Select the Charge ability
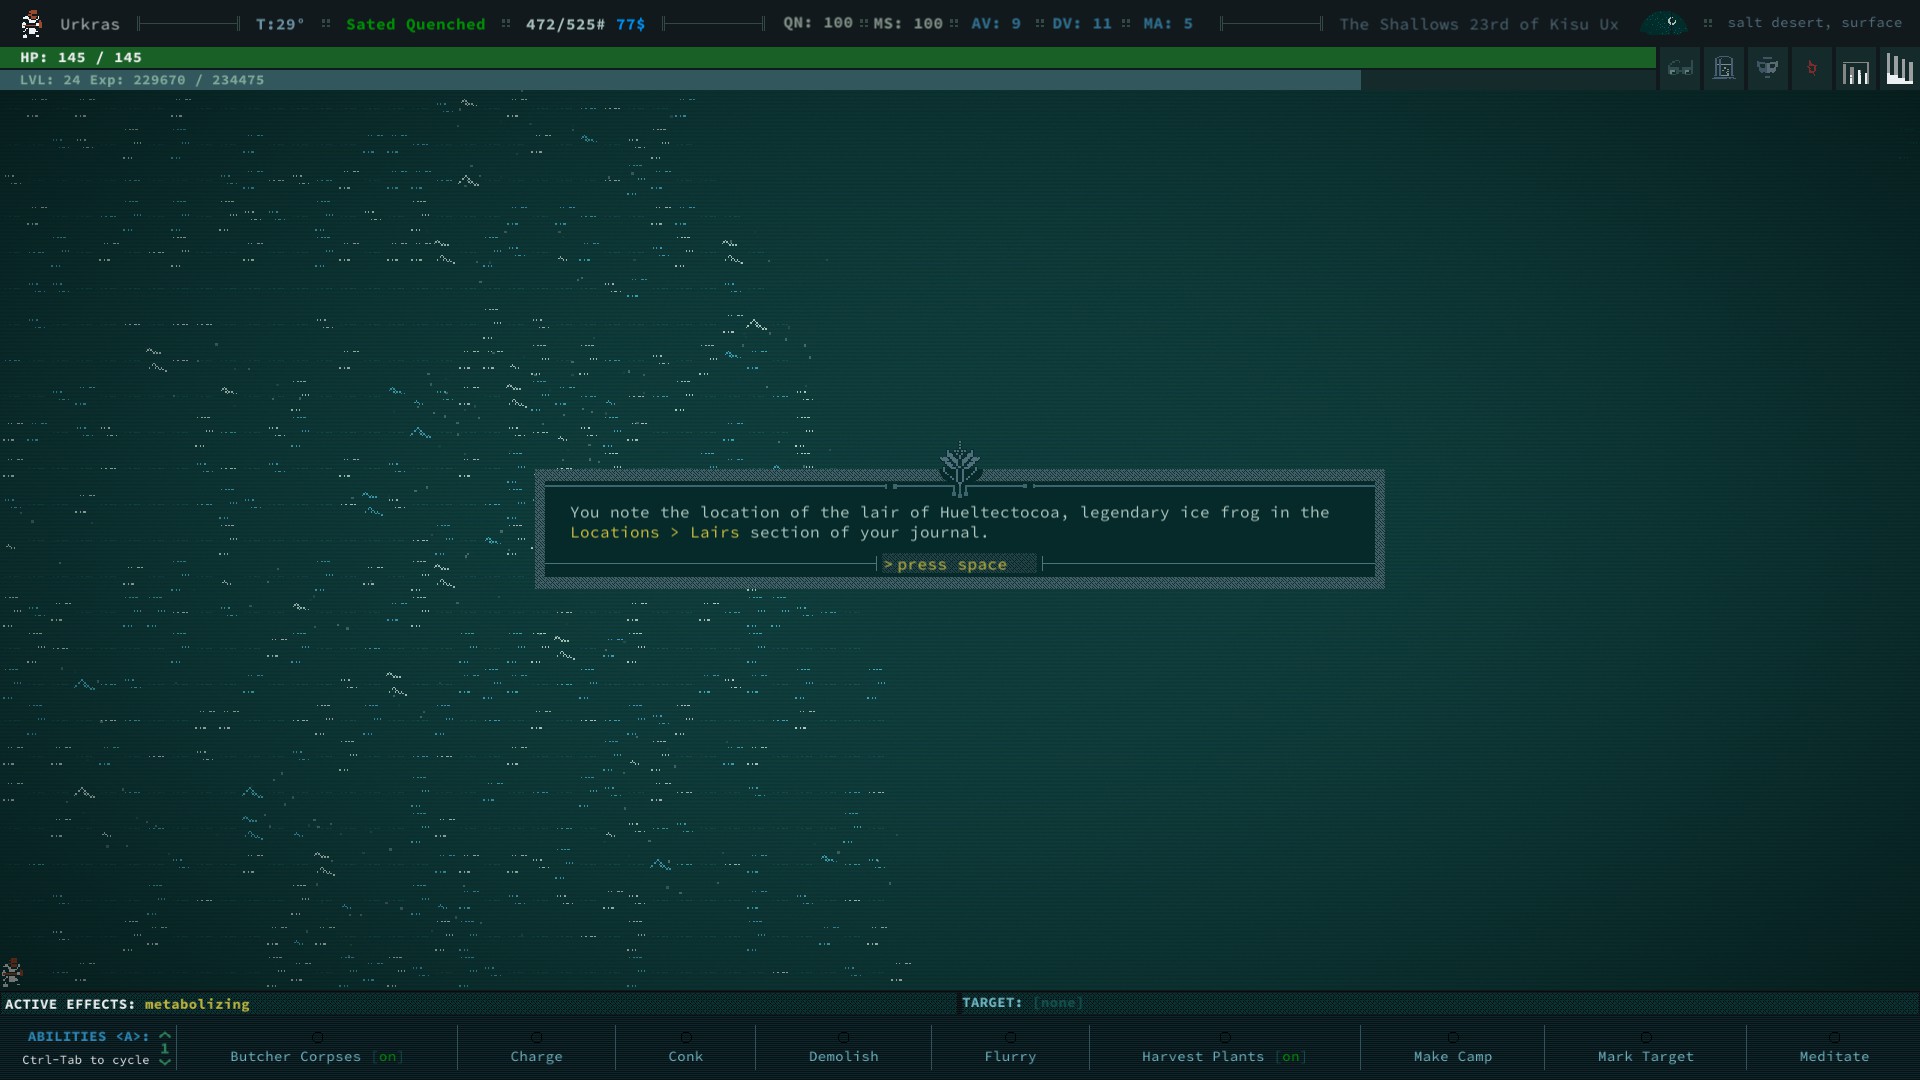 coord(536,1056)
